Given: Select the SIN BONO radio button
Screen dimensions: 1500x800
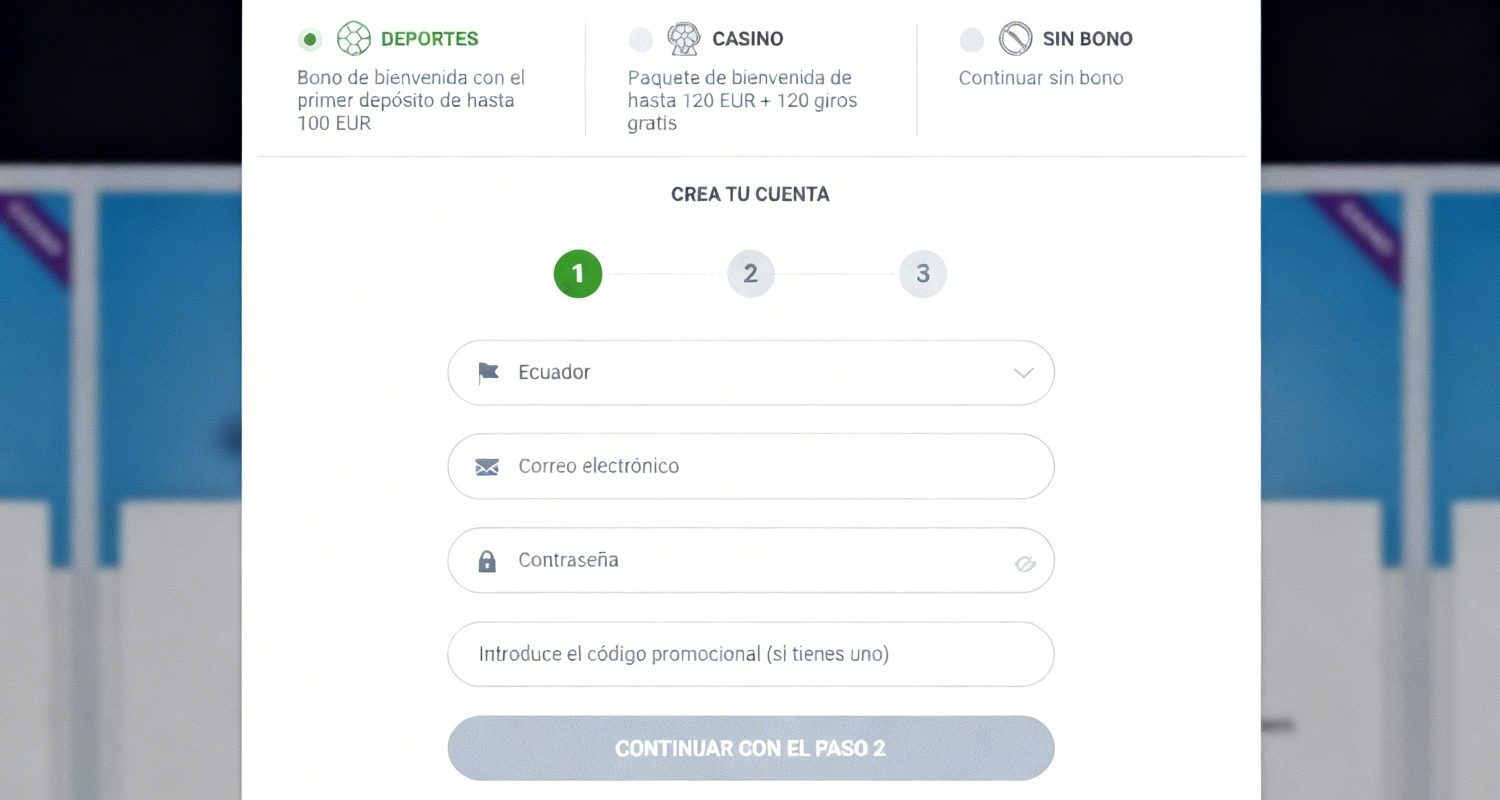Looking at the screenshot, I should tap(971, 39).
